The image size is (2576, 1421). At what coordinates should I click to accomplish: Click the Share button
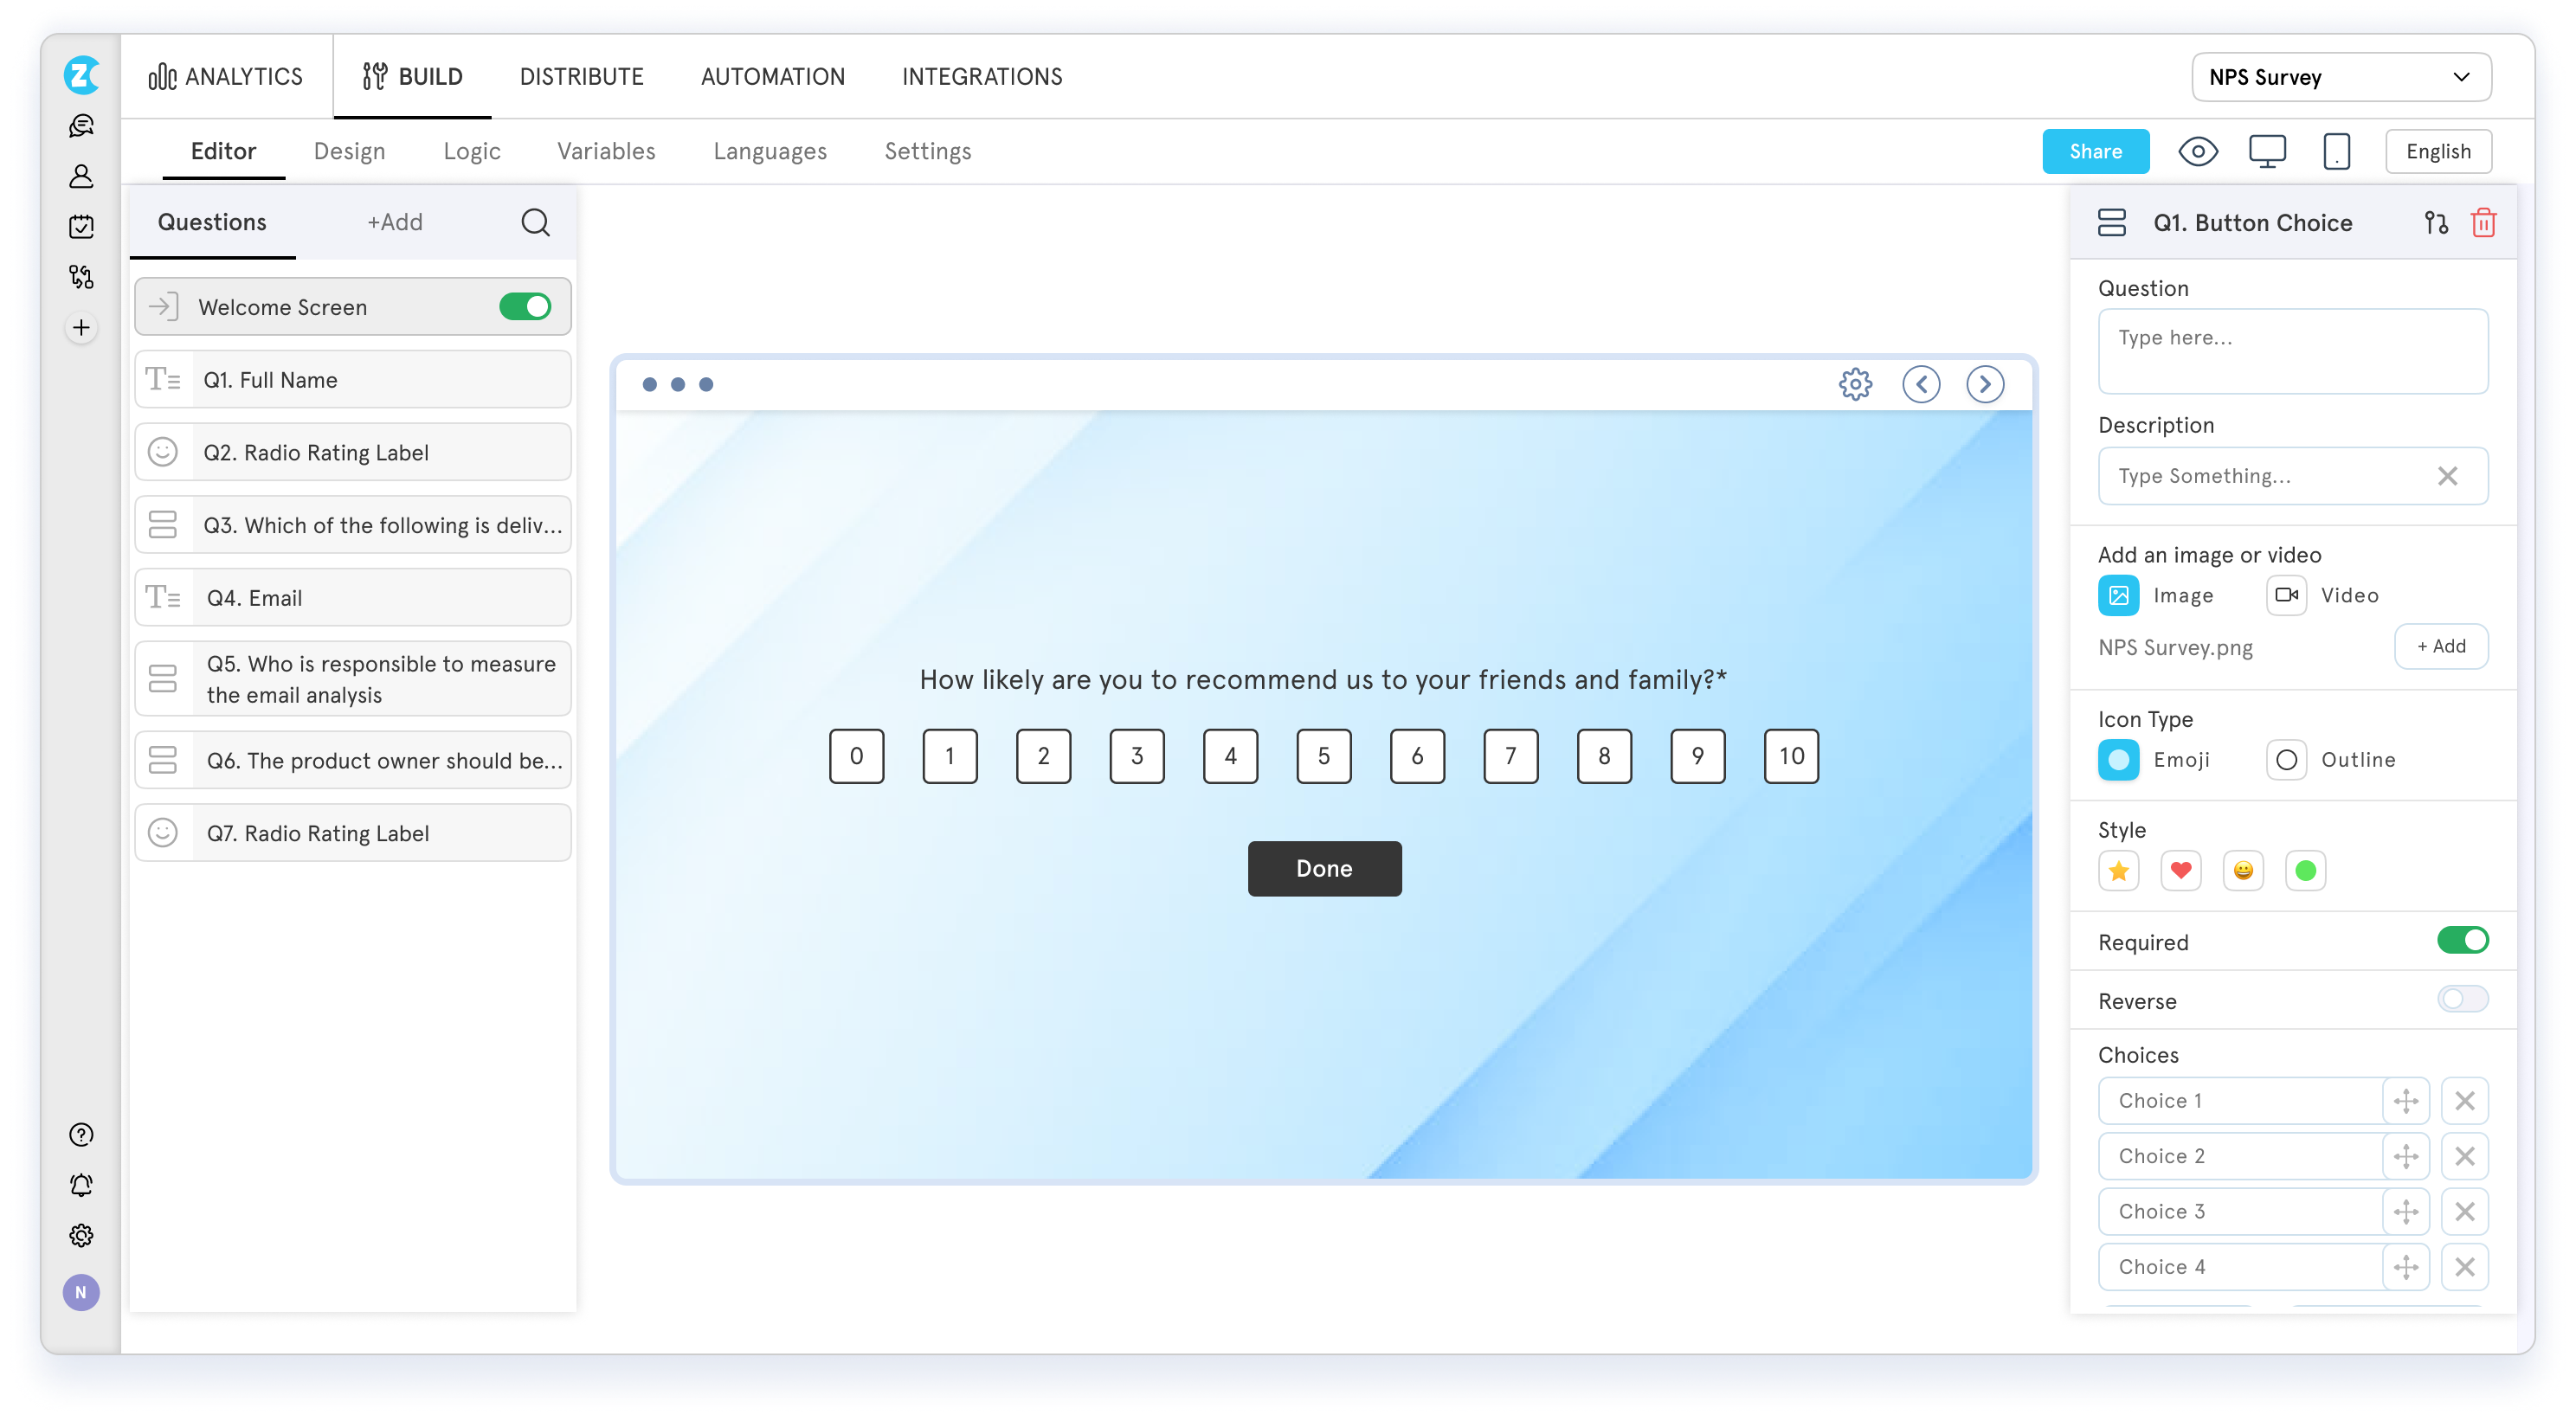click(x=2095, y=151)
